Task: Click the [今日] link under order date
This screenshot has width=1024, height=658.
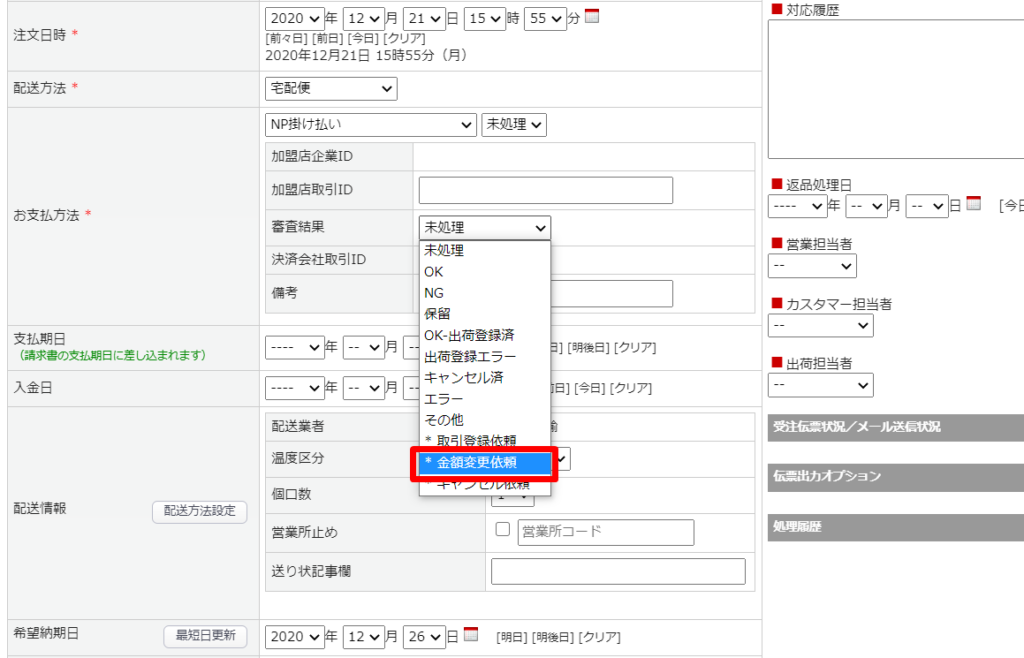Action: 364,39
